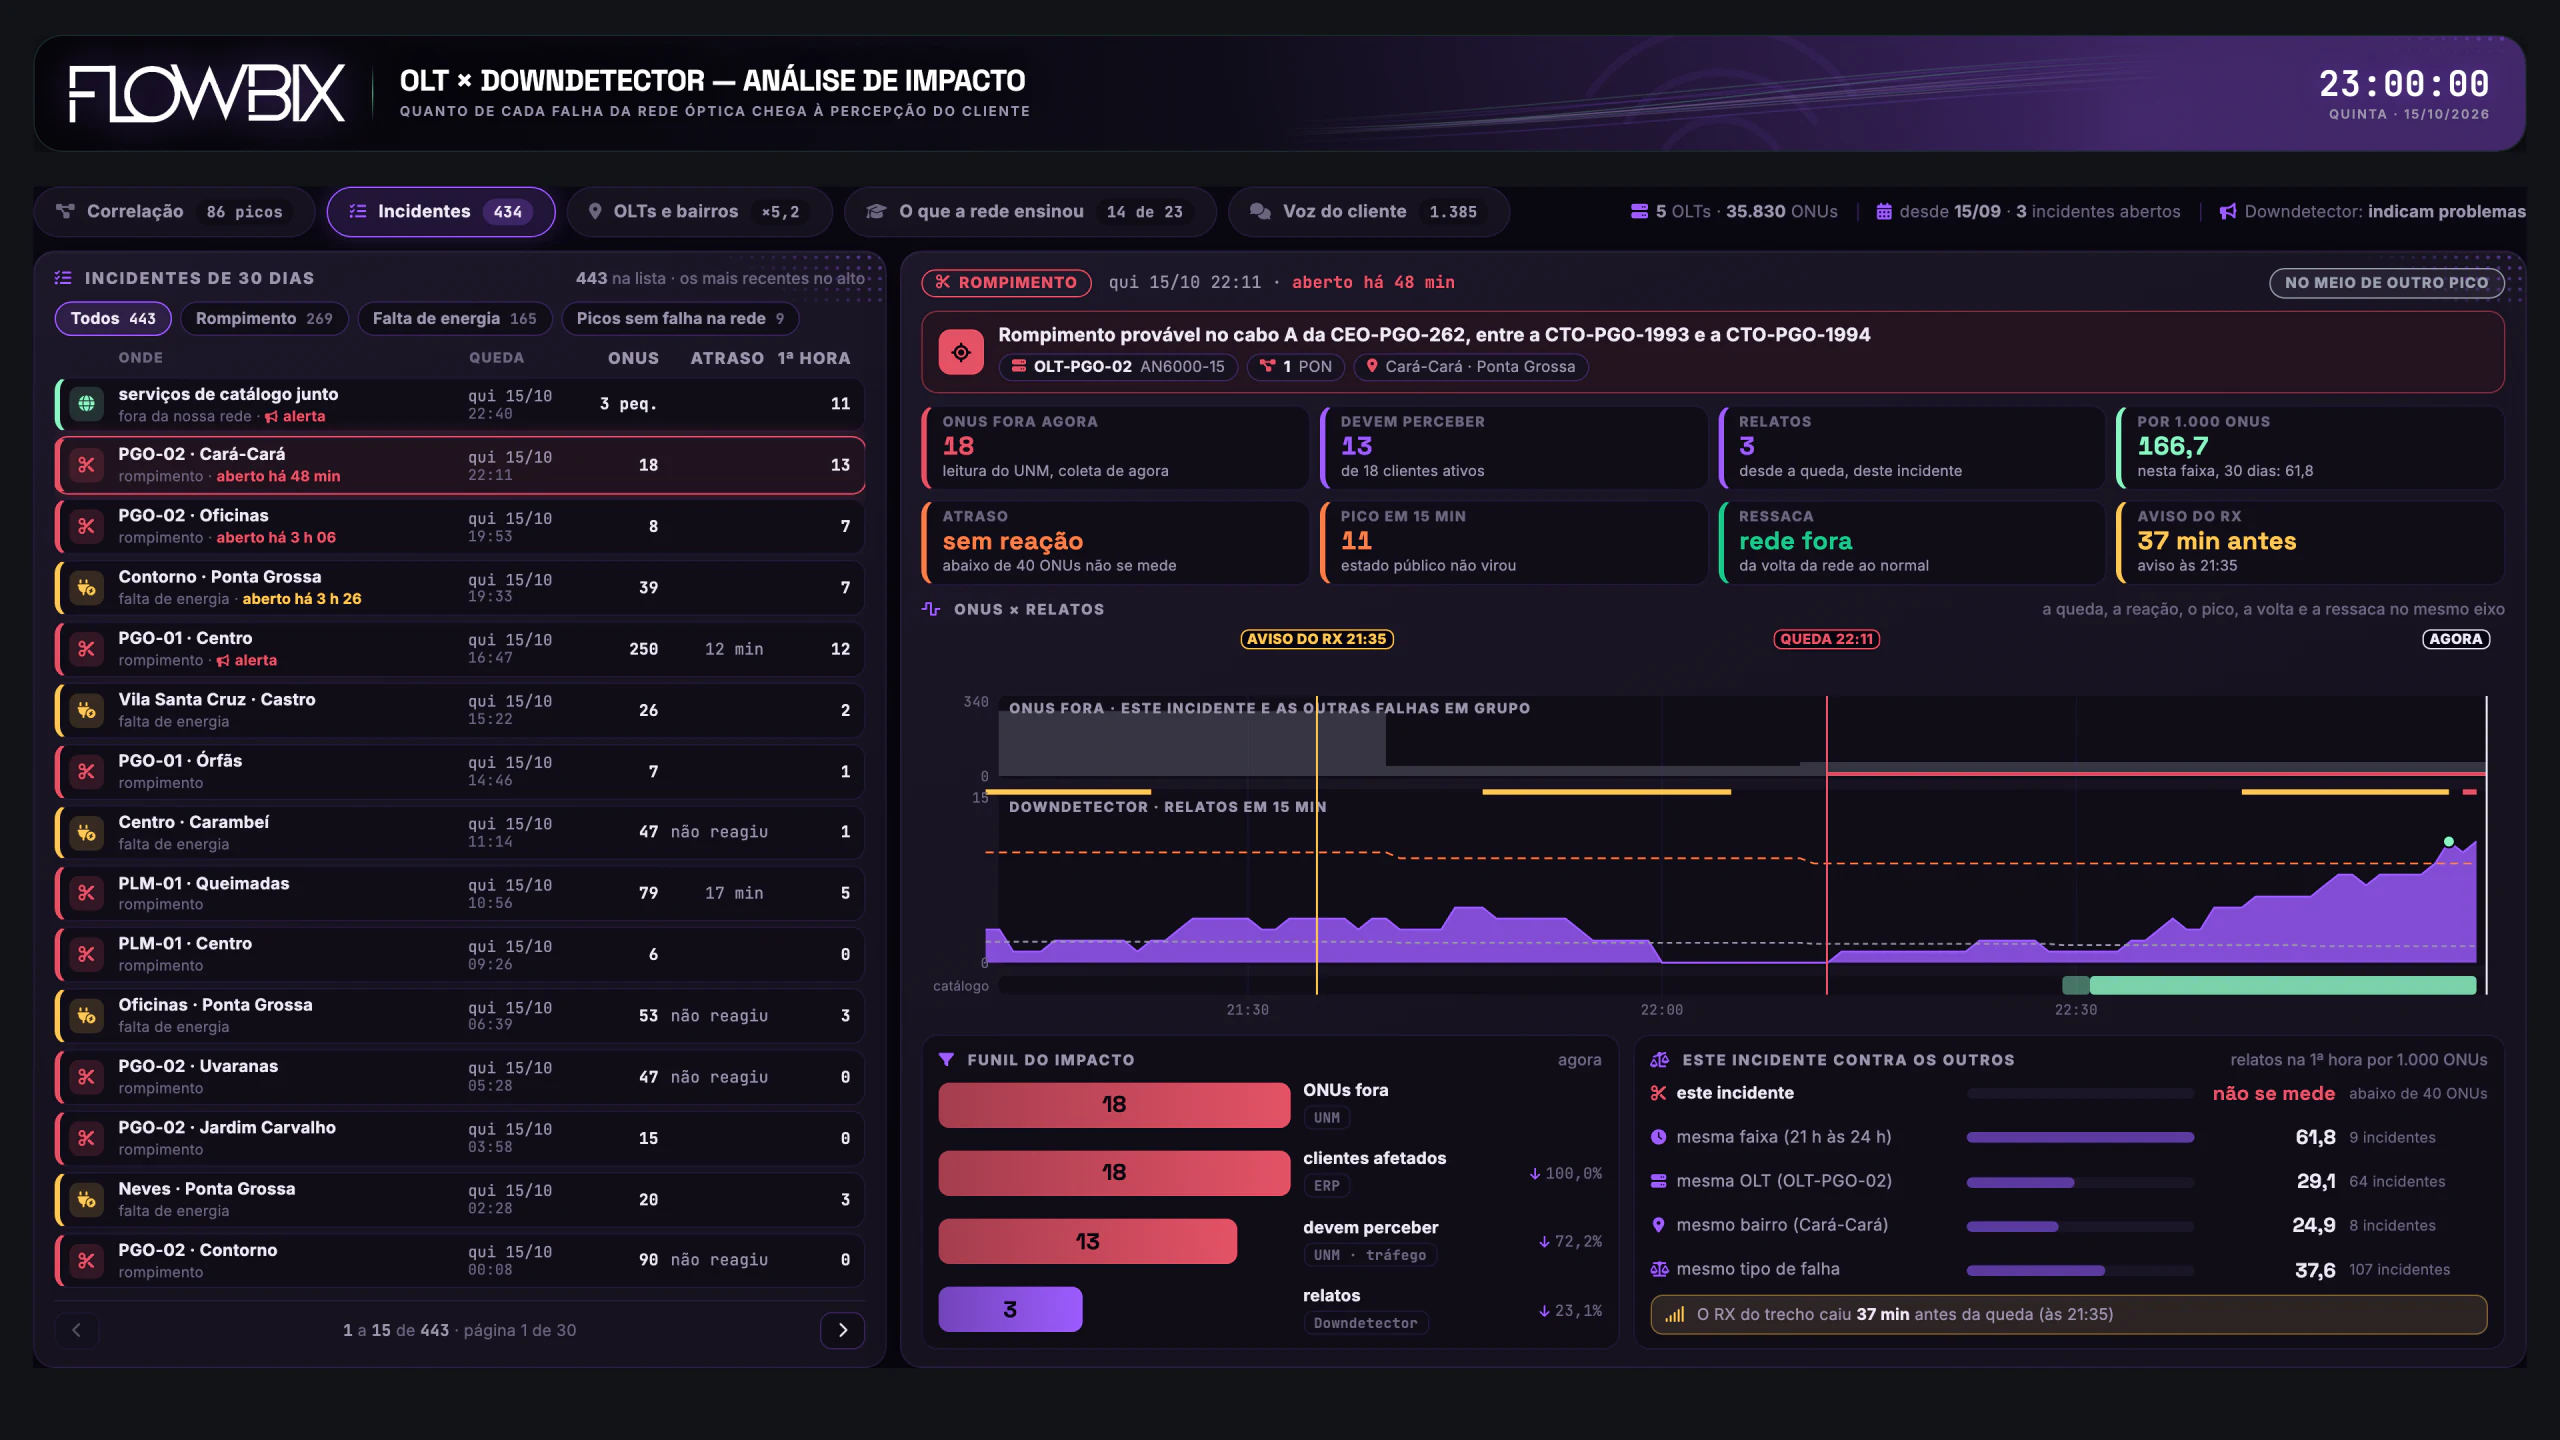Click the ONUS column header
Screen dimensions: 2560x1440
[633, 358]
